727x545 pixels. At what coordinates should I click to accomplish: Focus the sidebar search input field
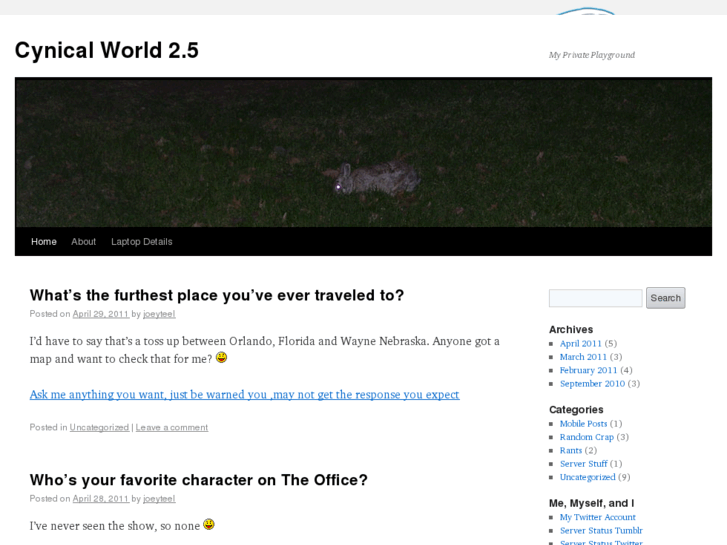(x=595, y=298)
